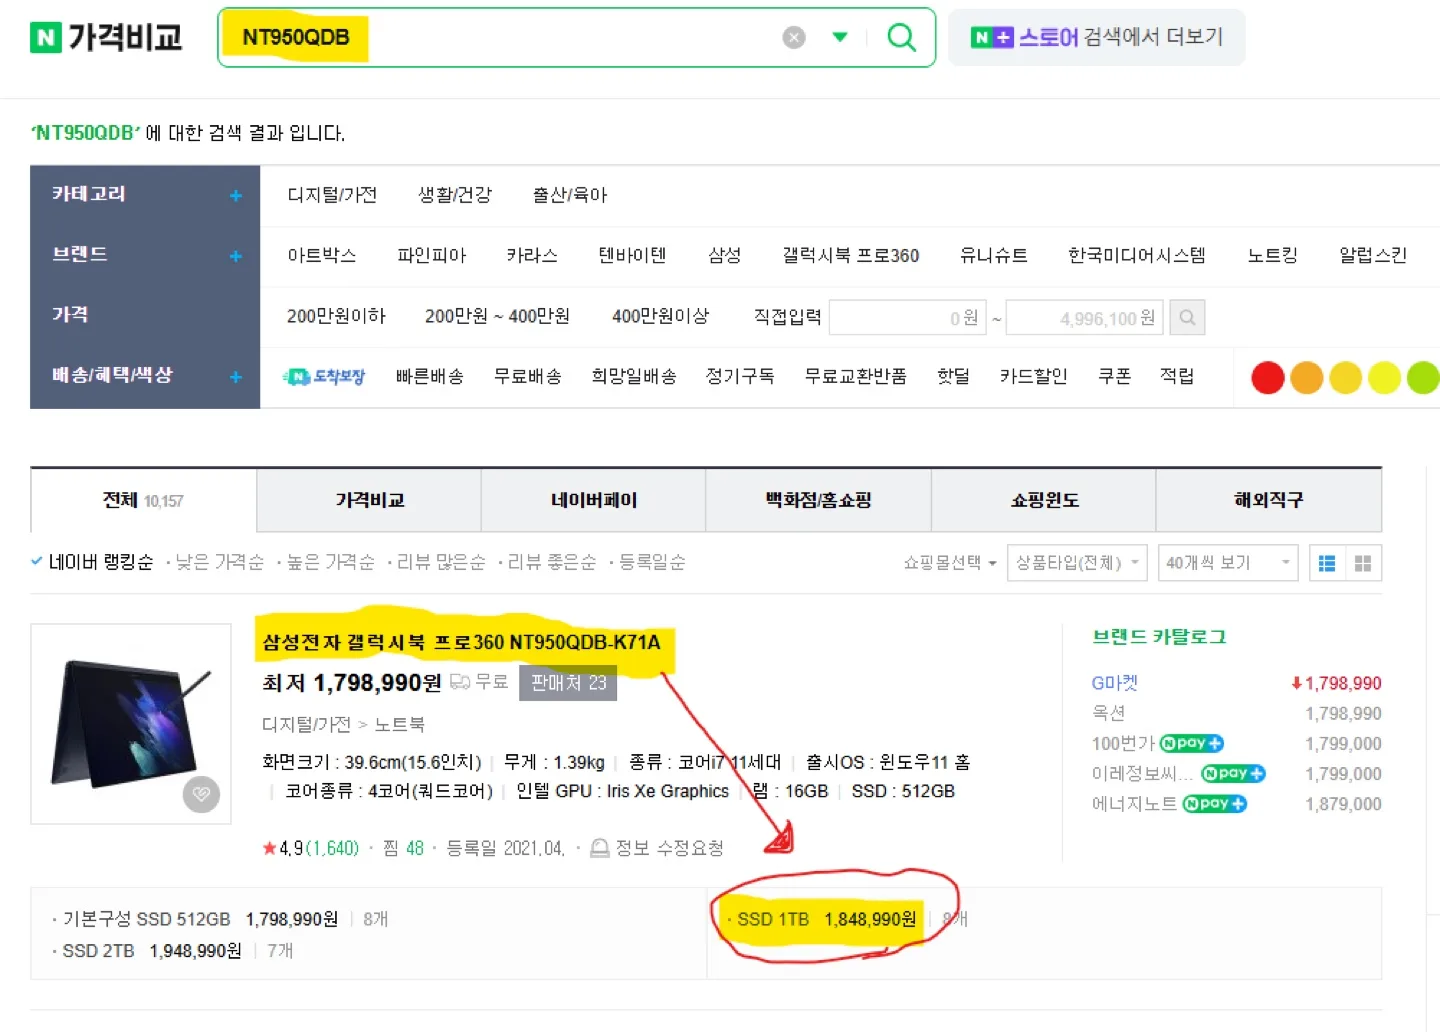This screenshot has width=1440, height=1032.
Task: Select SSD 1TB 1,848,990원 option
Action: point(826,919)
